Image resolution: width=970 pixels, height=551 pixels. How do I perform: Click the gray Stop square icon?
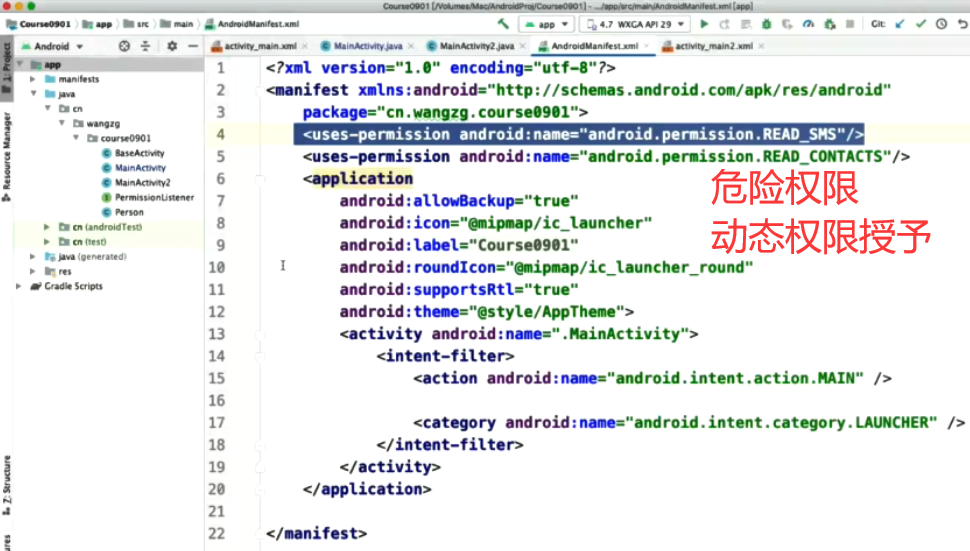pos(850,24)
